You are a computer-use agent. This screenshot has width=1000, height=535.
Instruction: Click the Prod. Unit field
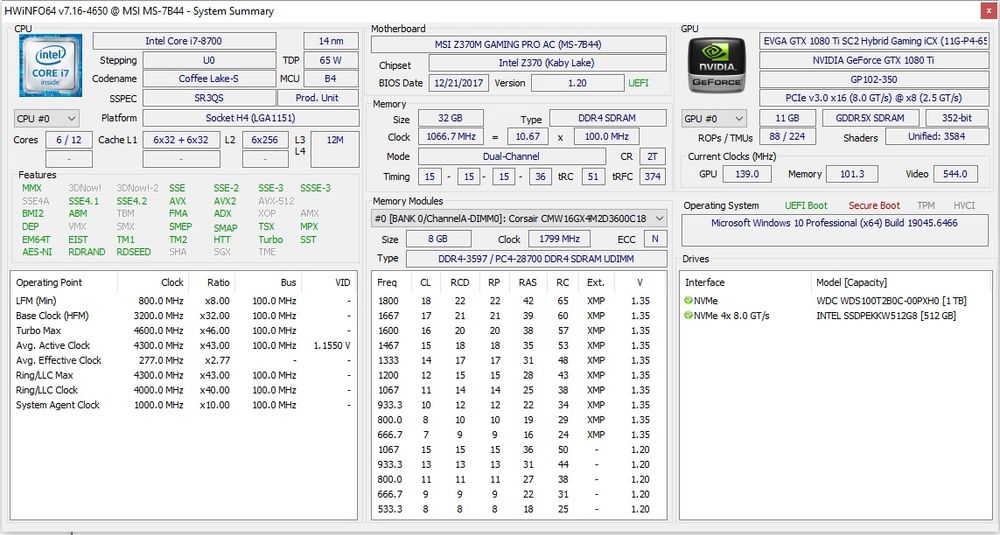tap(318, 98)
